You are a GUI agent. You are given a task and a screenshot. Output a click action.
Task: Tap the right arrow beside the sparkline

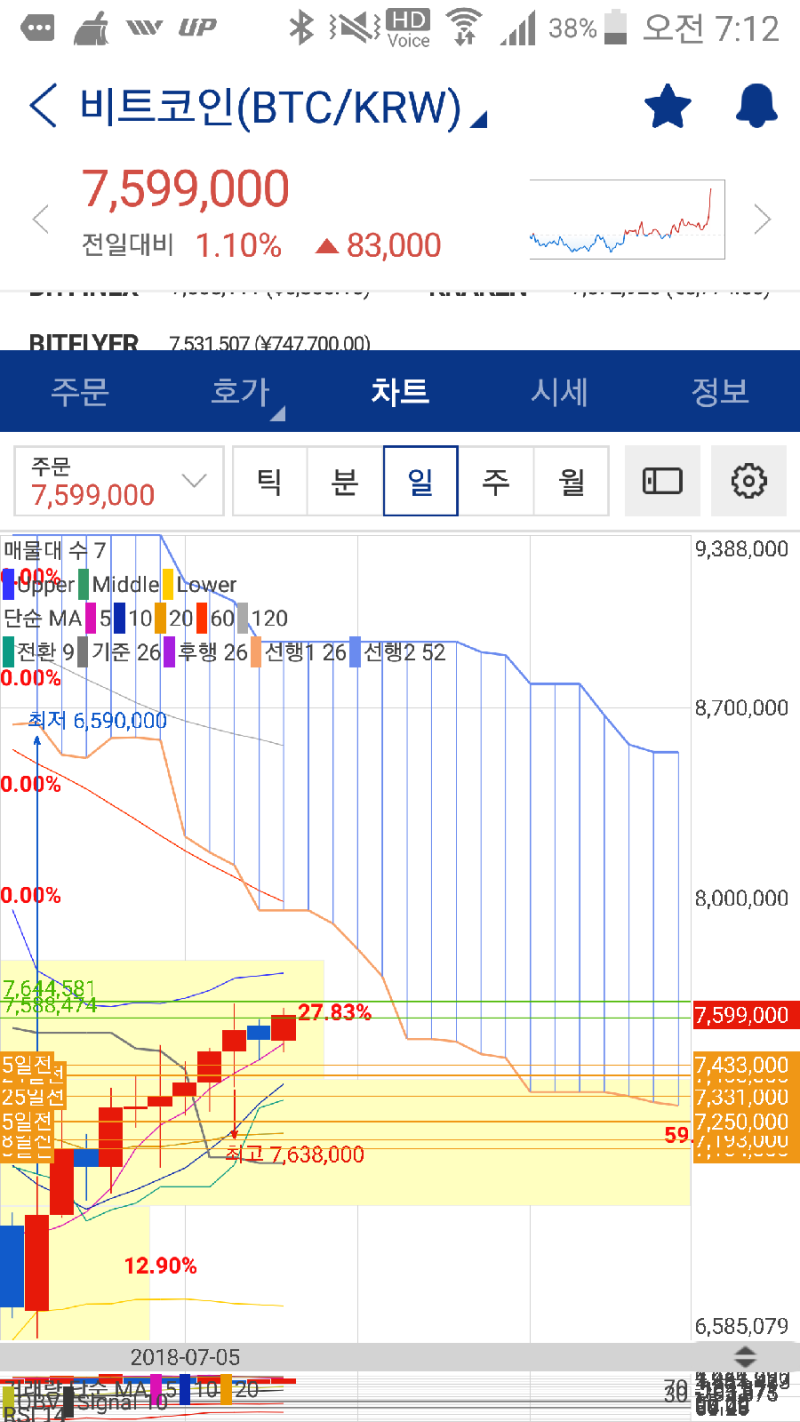click(x=762, y=219)
